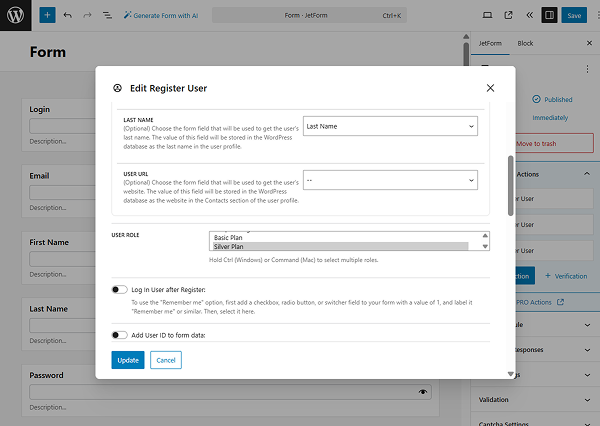This screenshot has width=600, height=426.
Task: Toggle the settings sidebar panel icon
Action: point(549,15)
